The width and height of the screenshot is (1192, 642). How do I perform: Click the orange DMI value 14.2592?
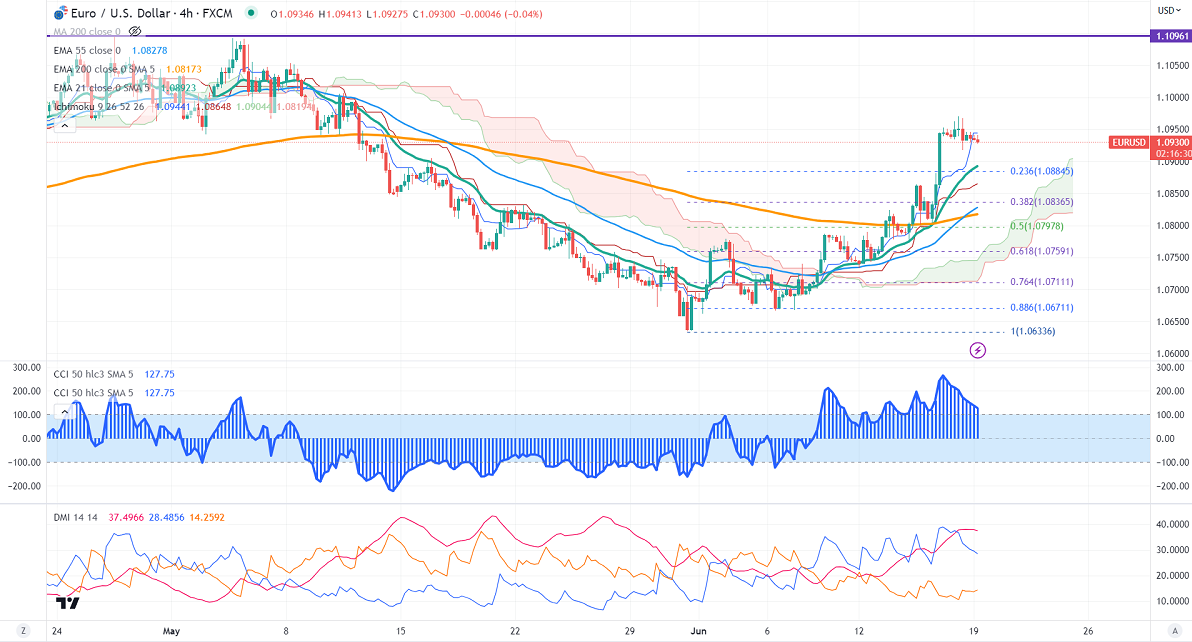[x=207, y=517]
